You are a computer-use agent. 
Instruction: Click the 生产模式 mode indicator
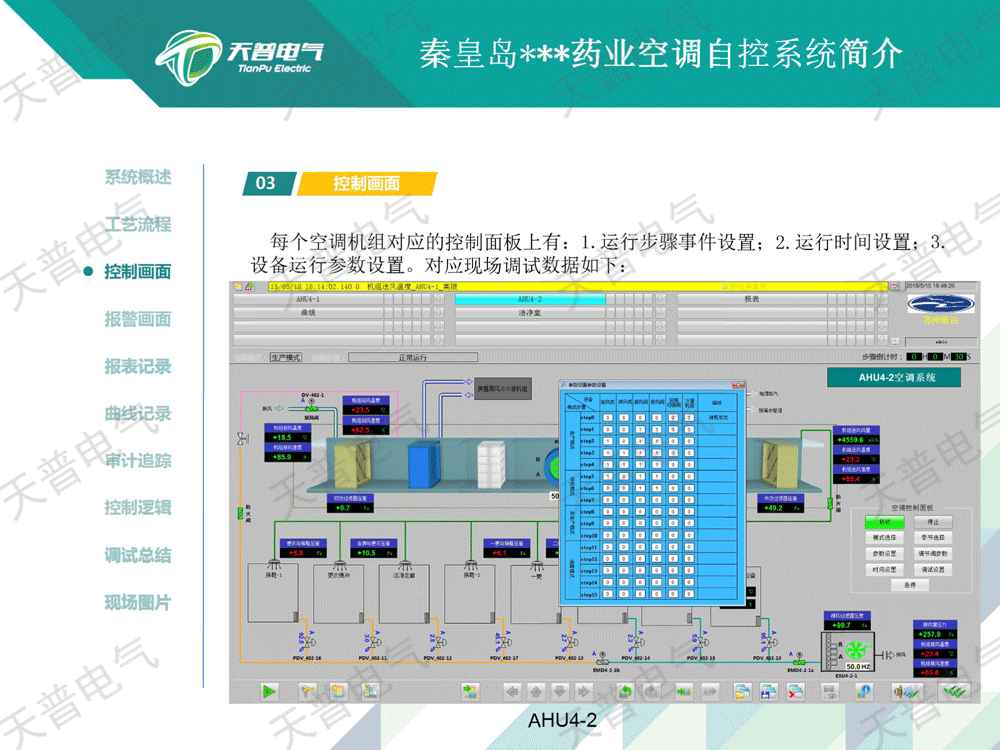(x=286, y=357)
